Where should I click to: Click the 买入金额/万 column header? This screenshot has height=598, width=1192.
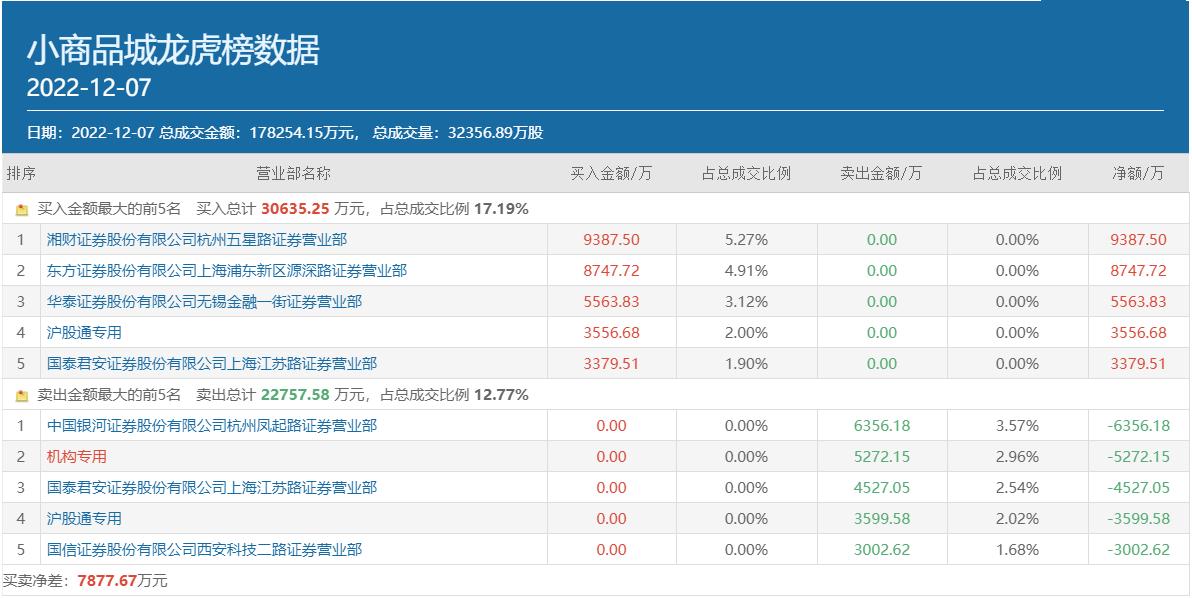click(x=611, y=174)
